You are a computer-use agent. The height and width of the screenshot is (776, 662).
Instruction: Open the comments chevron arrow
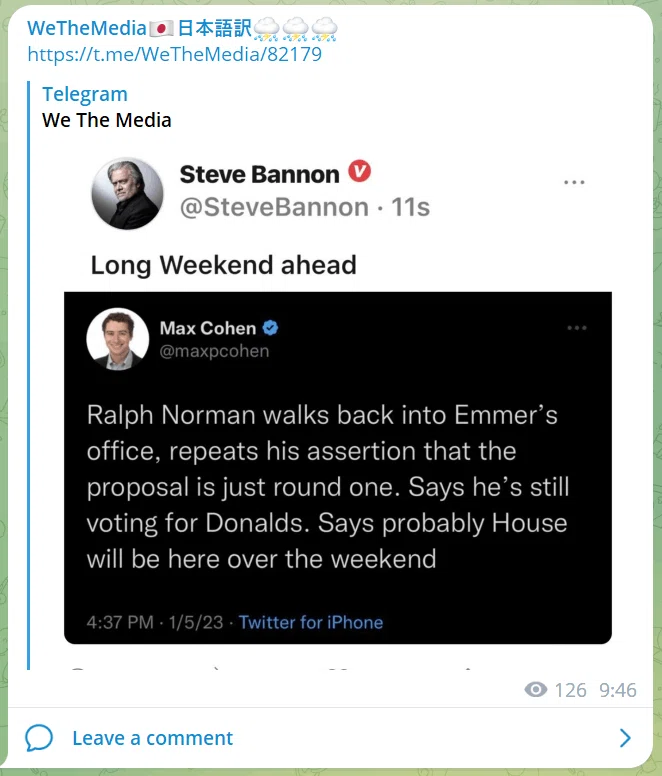(x=625, y=738)
